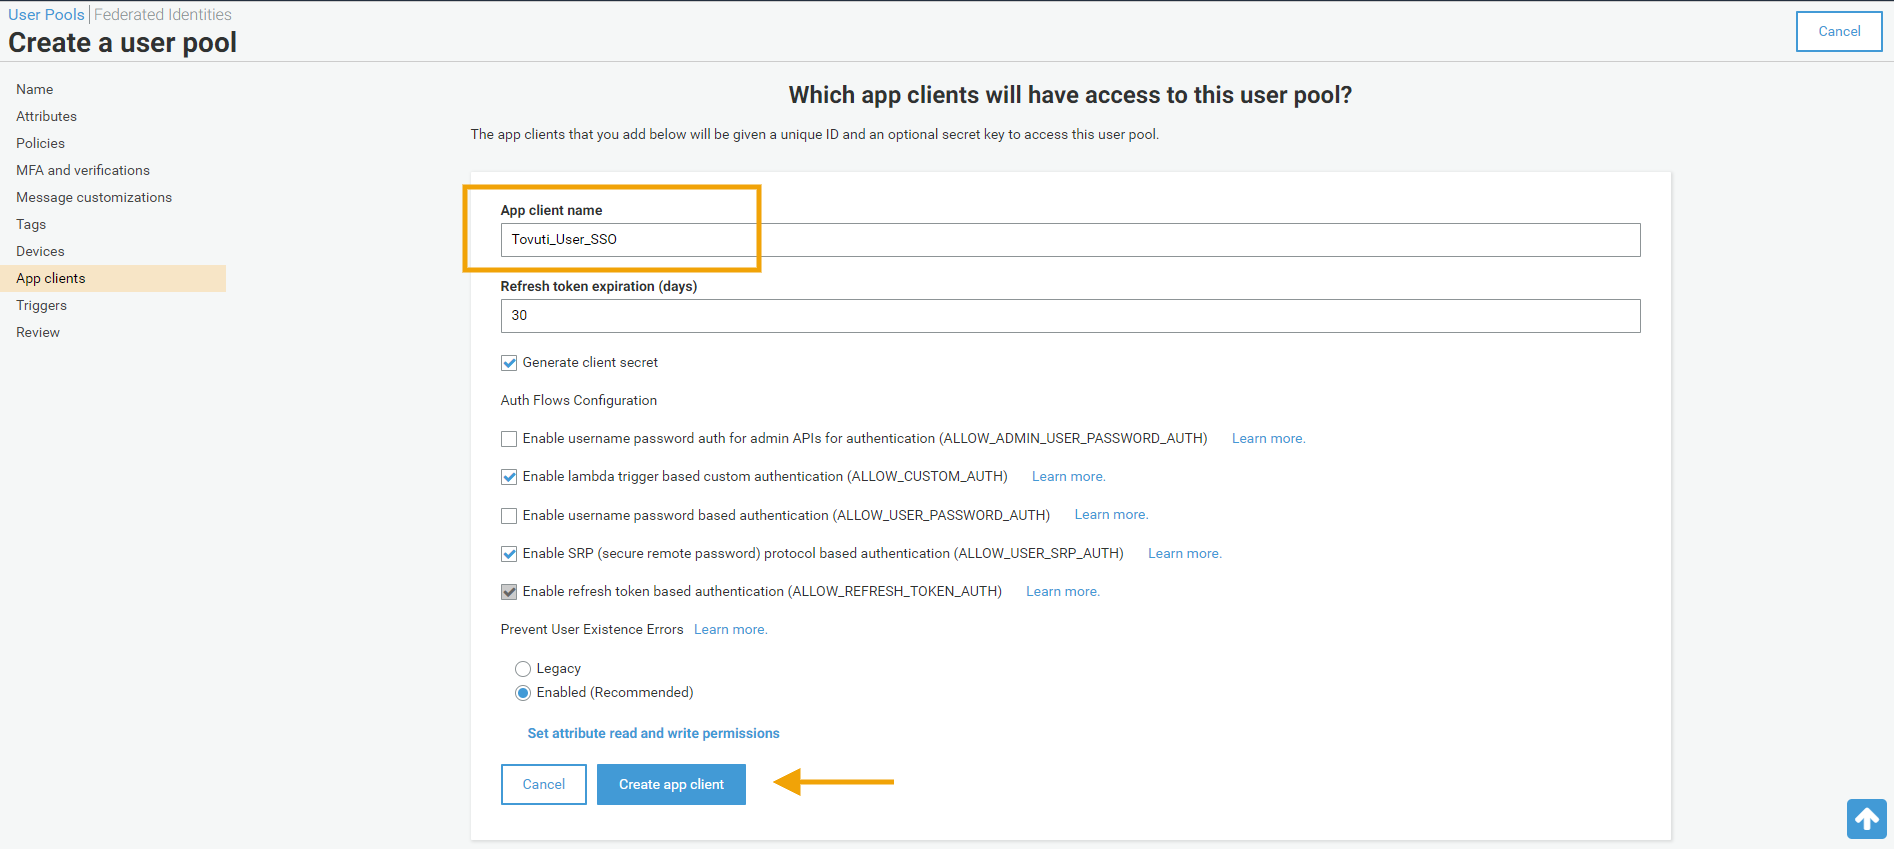Image resolution: width=1894 pixels, height=849 pixels.
Task: Uncheck ALLOW_CUSTOM_AUTH lambda trigger checkbox
Action: point(509,477)
